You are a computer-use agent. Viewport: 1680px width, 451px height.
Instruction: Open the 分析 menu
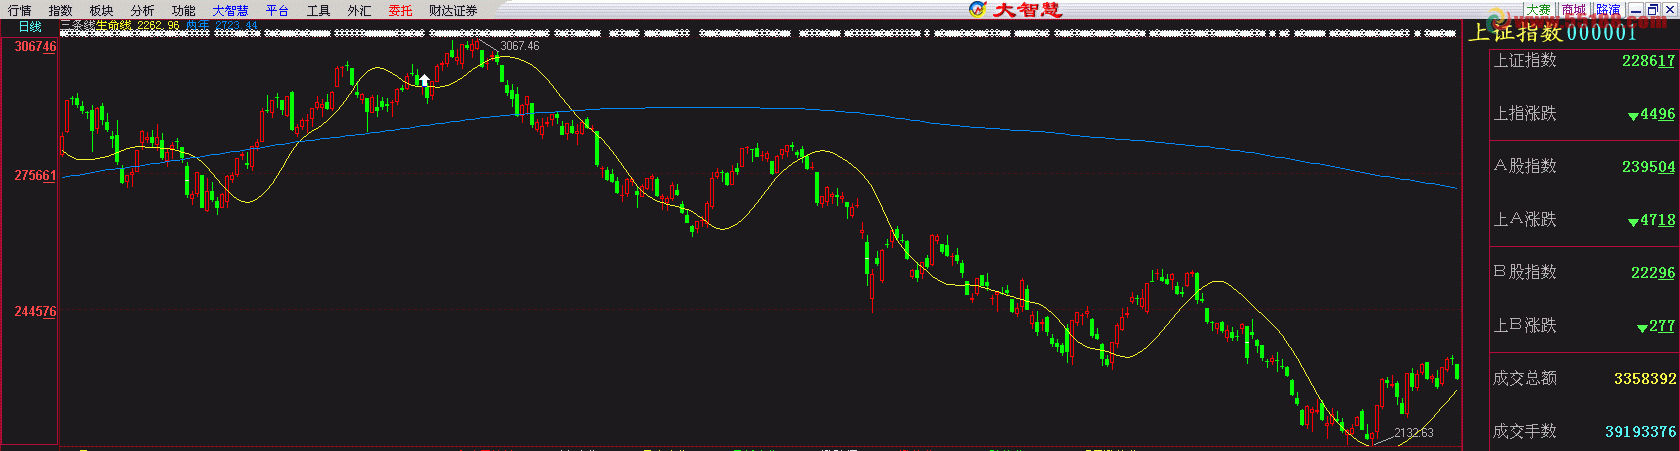pos(143,10)
